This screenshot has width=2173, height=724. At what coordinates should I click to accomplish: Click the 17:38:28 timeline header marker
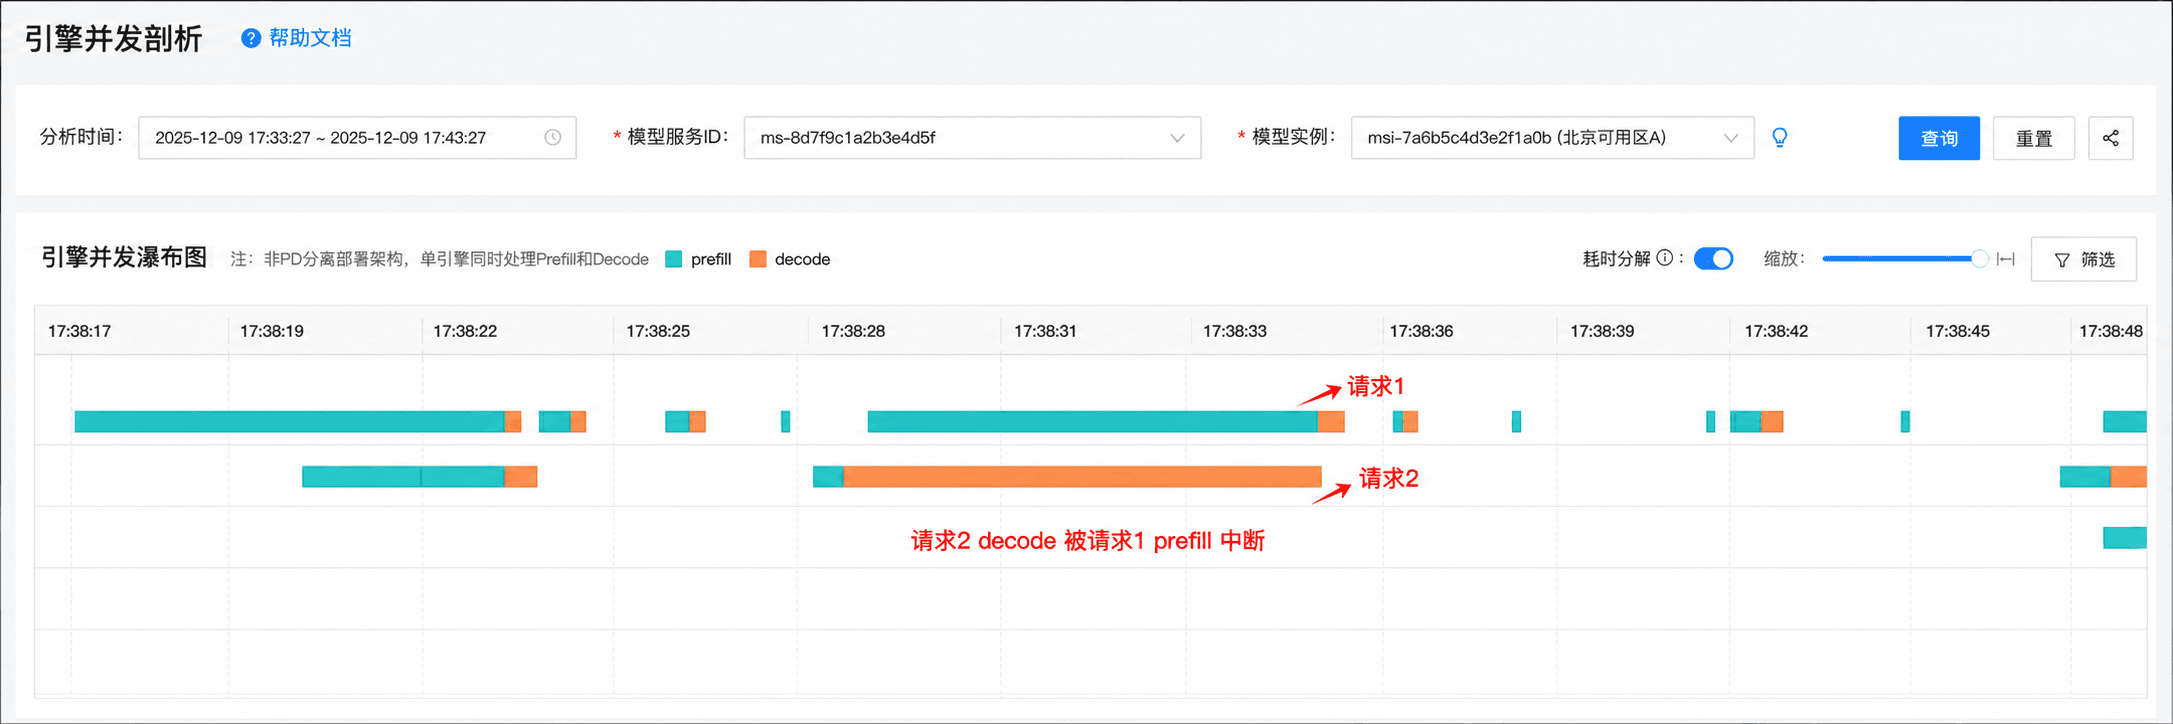853,331
